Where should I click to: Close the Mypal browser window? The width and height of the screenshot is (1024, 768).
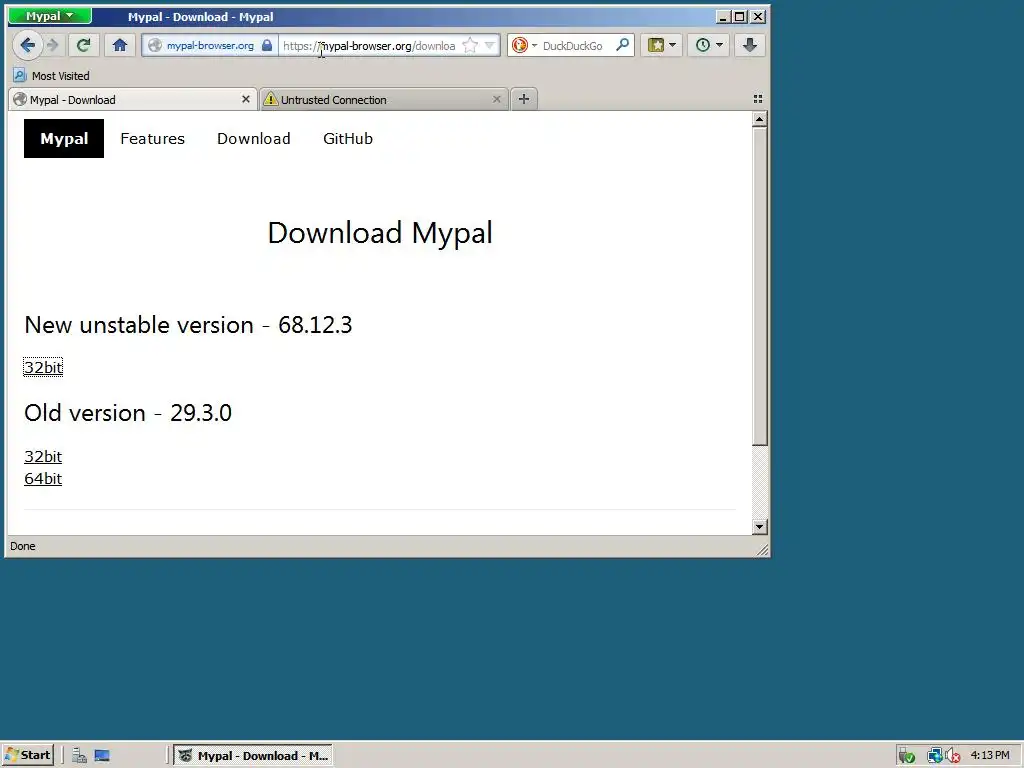click(758, 17)
